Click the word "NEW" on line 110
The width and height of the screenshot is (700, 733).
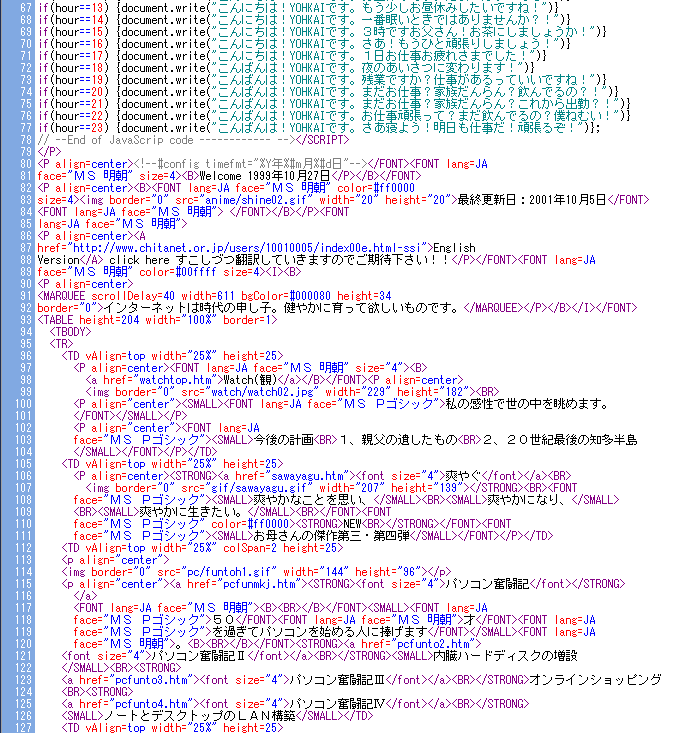point(352,524)
